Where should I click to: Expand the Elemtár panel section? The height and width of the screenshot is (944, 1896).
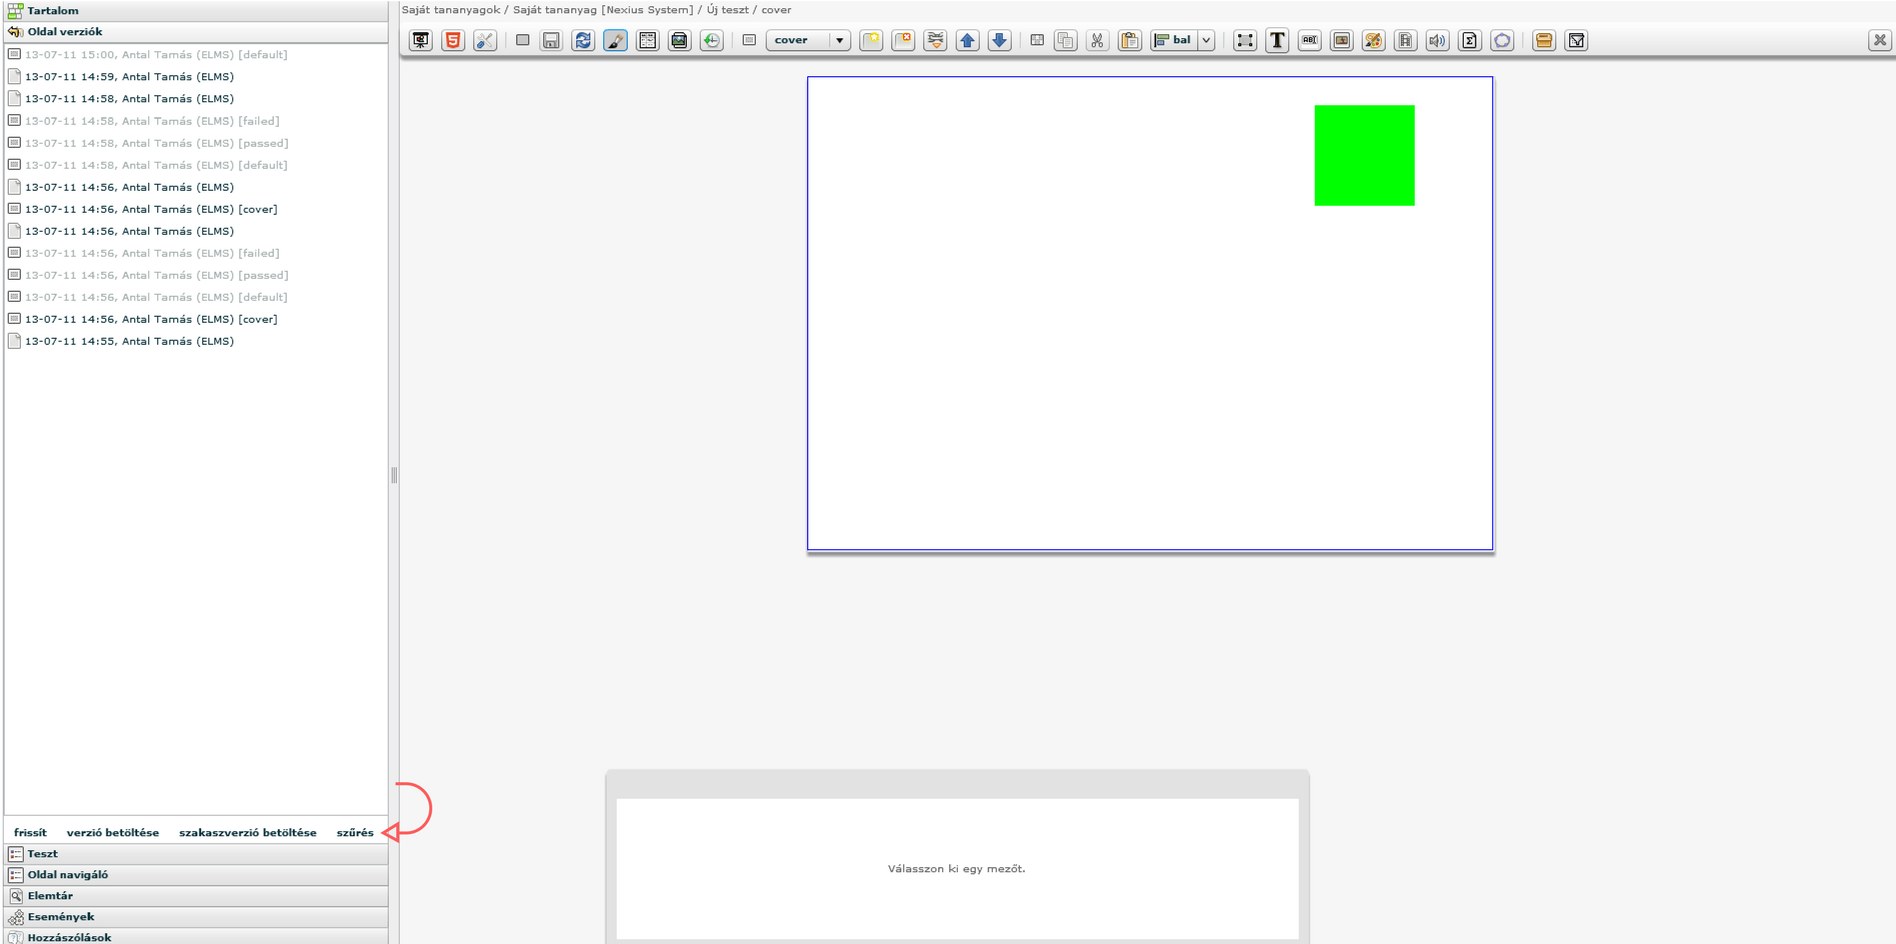pos(50,896)
